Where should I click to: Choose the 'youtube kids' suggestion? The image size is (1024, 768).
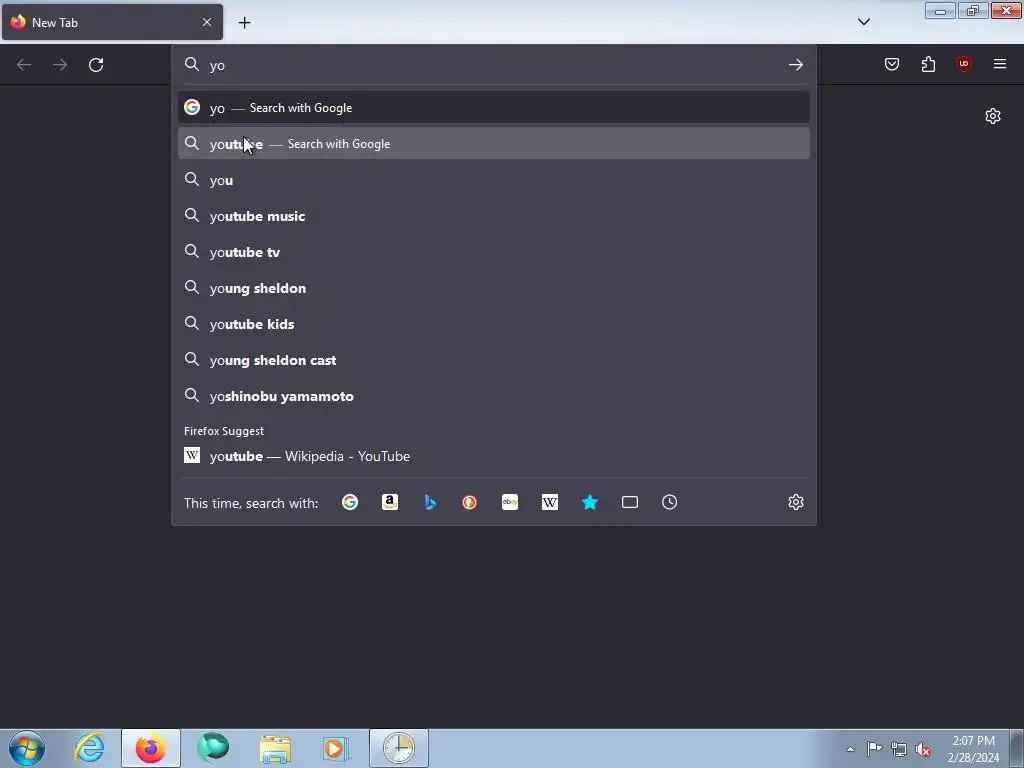[x=494, y=324]
